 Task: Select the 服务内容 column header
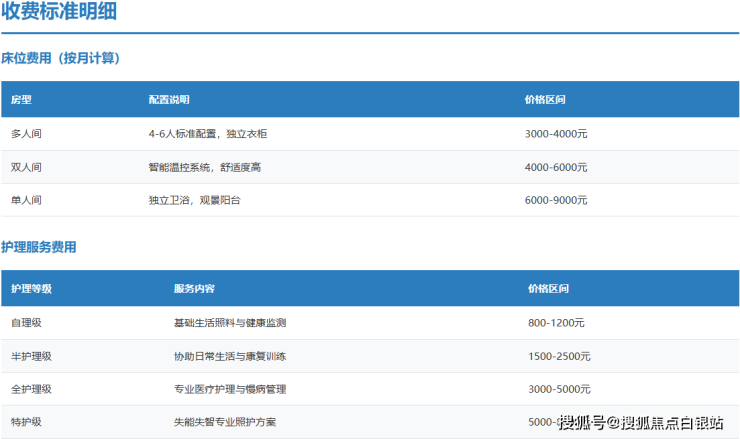(x=193, y=289)
